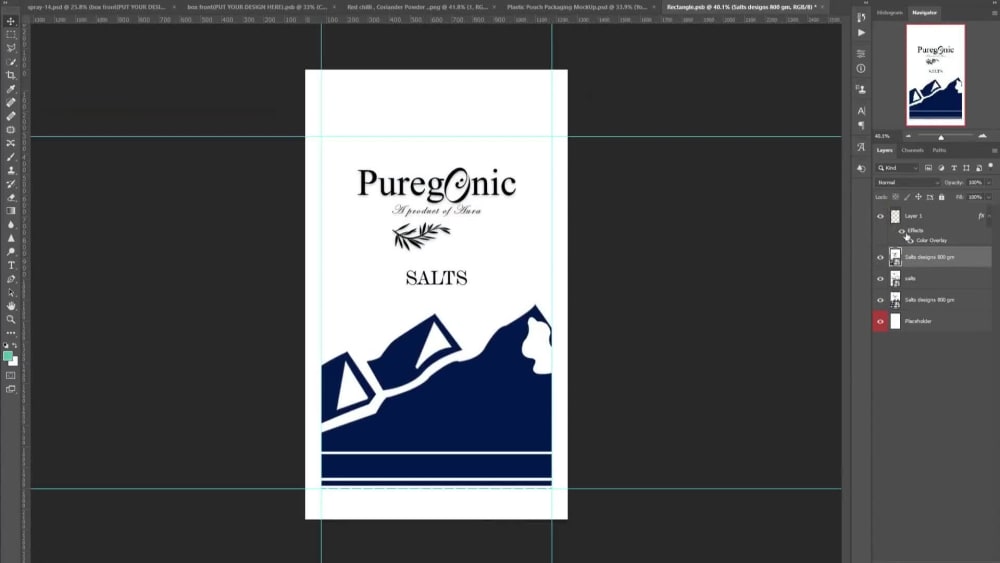
Task: Open the Fill slider arrow
Action: pos(989,197)
